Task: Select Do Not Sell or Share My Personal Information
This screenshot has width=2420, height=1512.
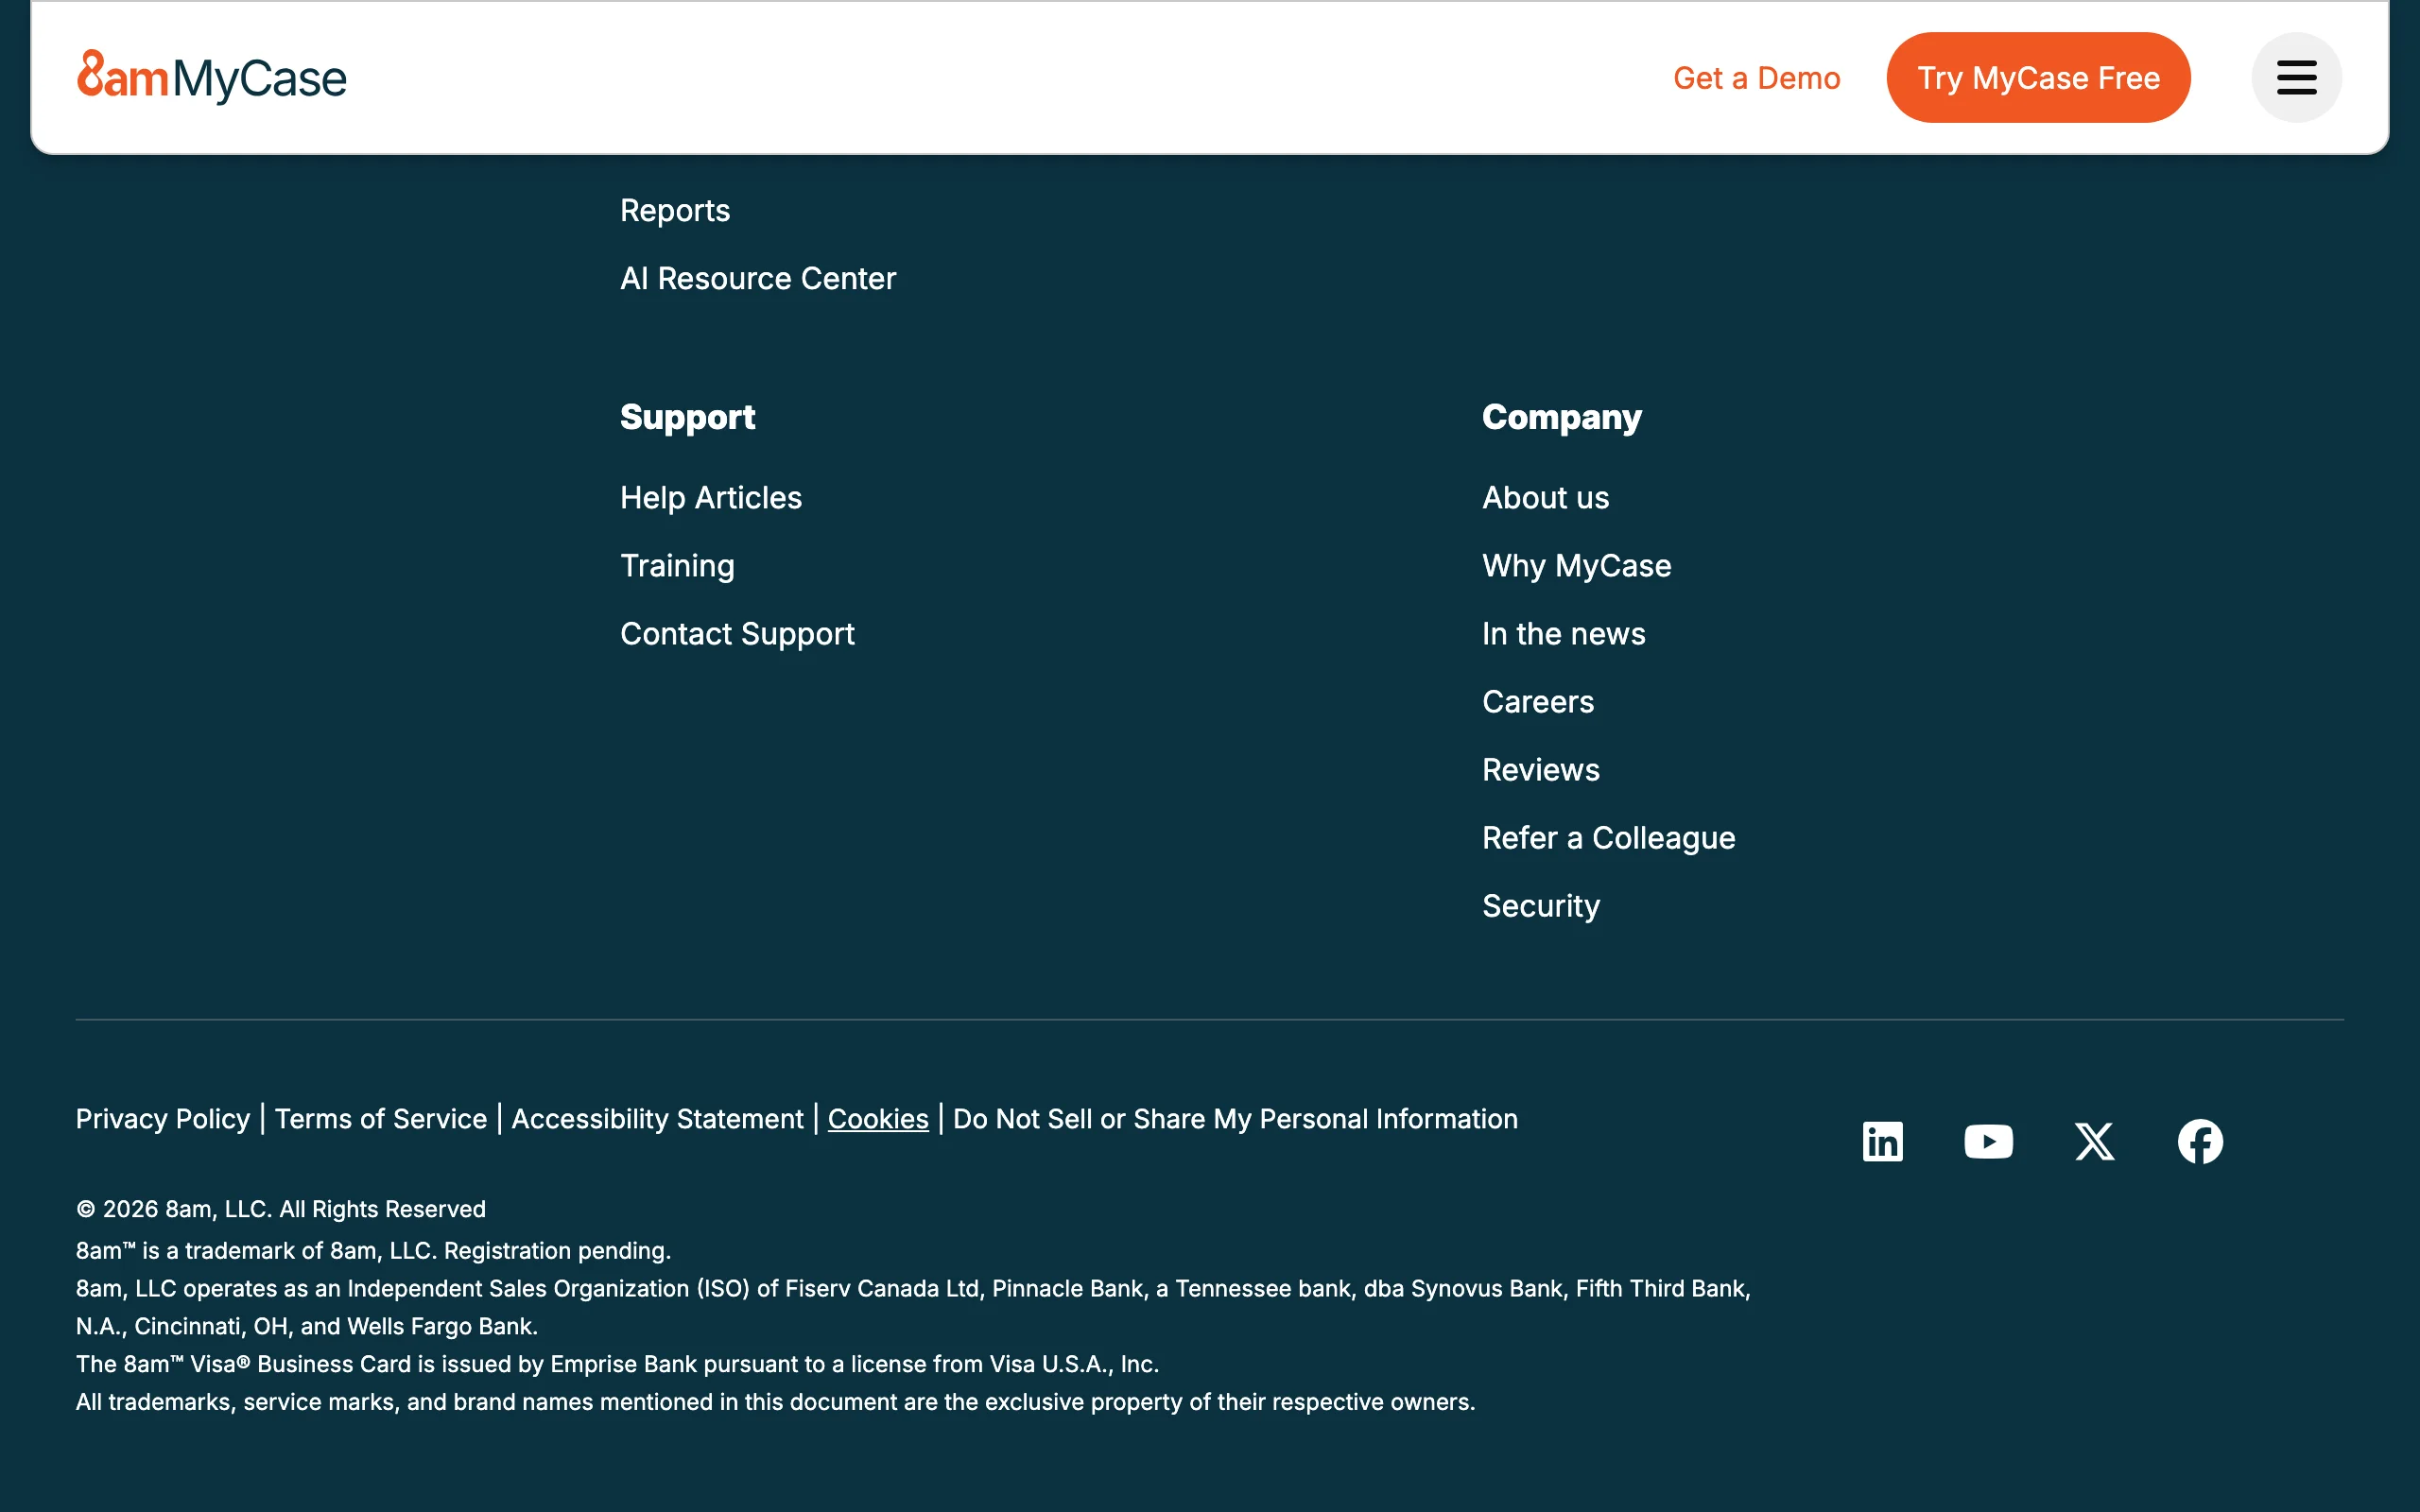Action: coord(1235,1118)
